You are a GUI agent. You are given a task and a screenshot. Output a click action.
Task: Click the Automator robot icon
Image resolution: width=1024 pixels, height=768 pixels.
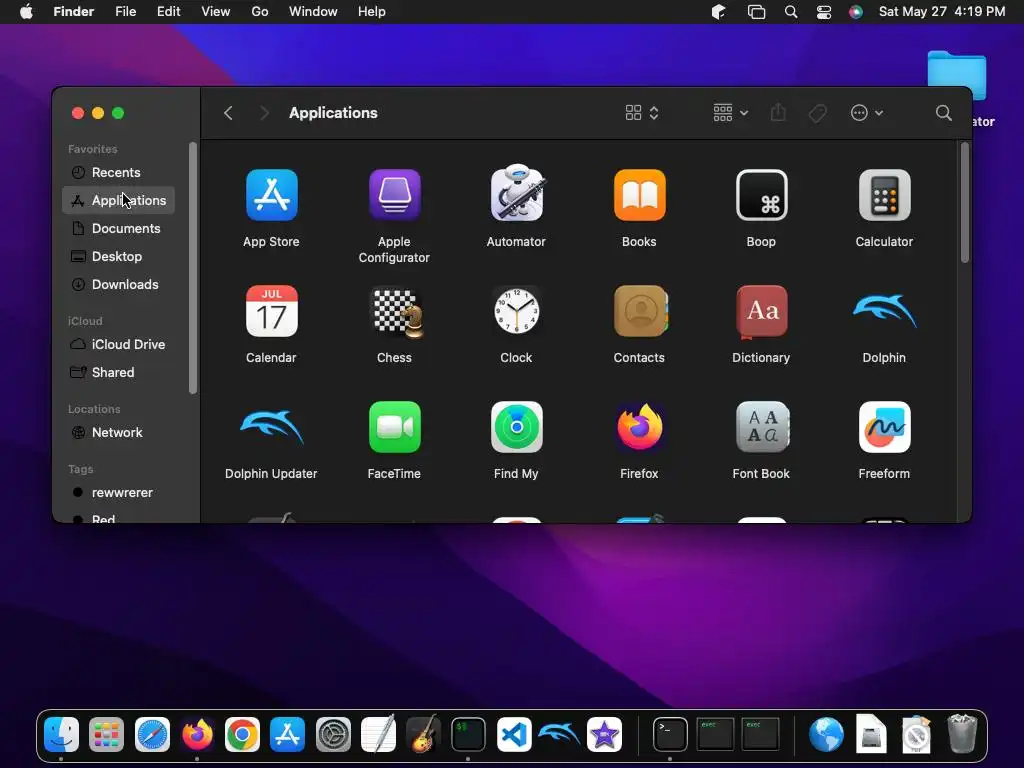coord(517,193)
